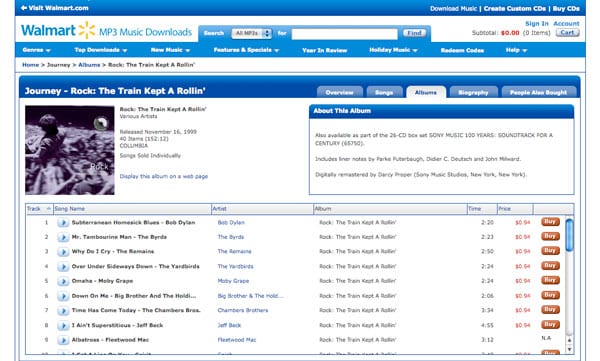Expand the Help menu
Image resolution: width=600 pixels, height=361 pixels.
516,50
